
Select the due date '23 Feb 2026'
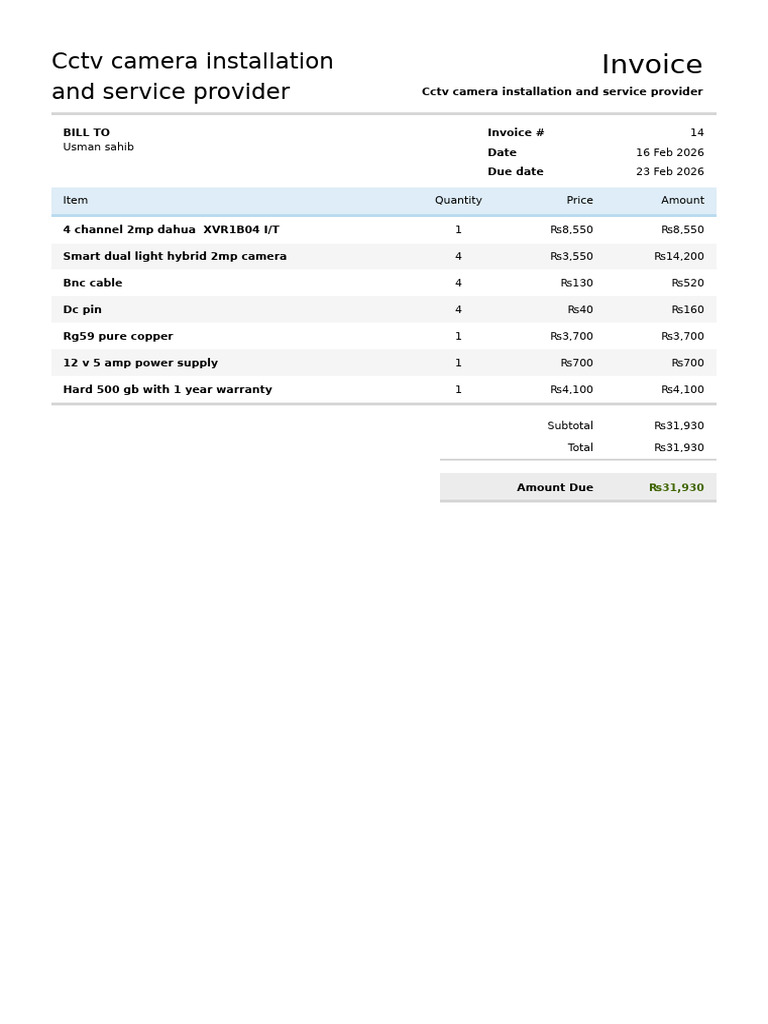(x=670, y=171)
